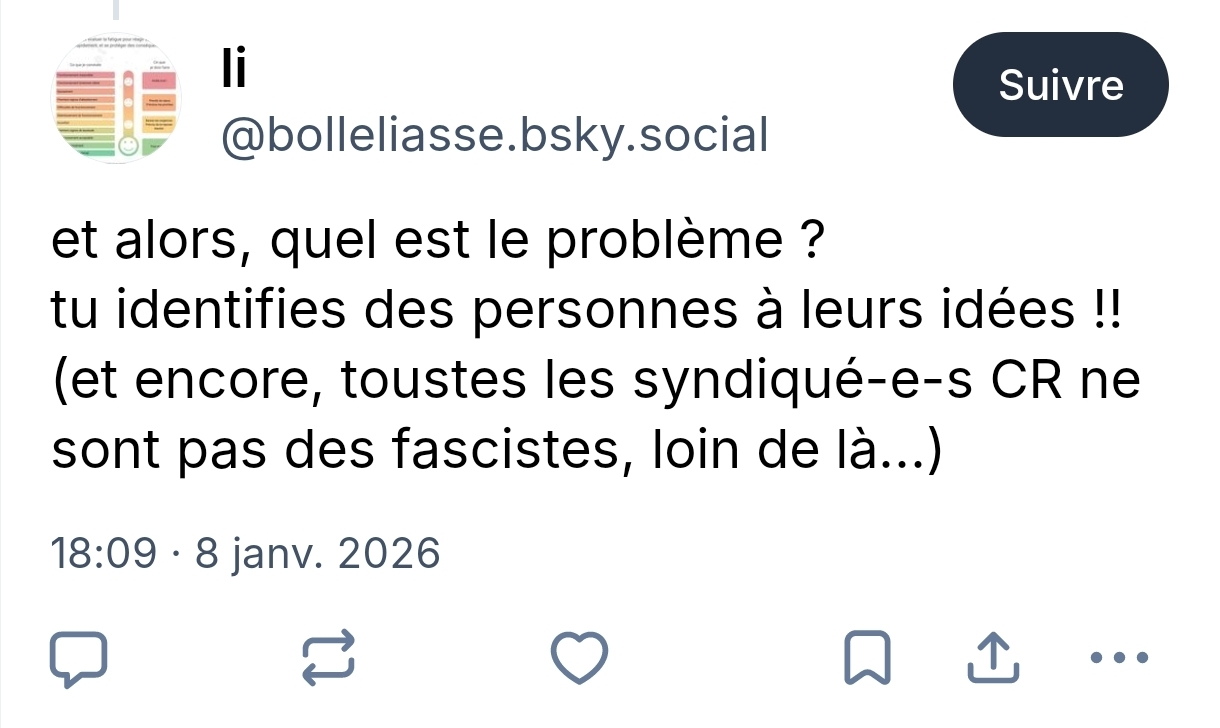Open the @bolleliasse.bsky.social handle link
This screenshot has height=728, width=1220.
pos(493,135)
